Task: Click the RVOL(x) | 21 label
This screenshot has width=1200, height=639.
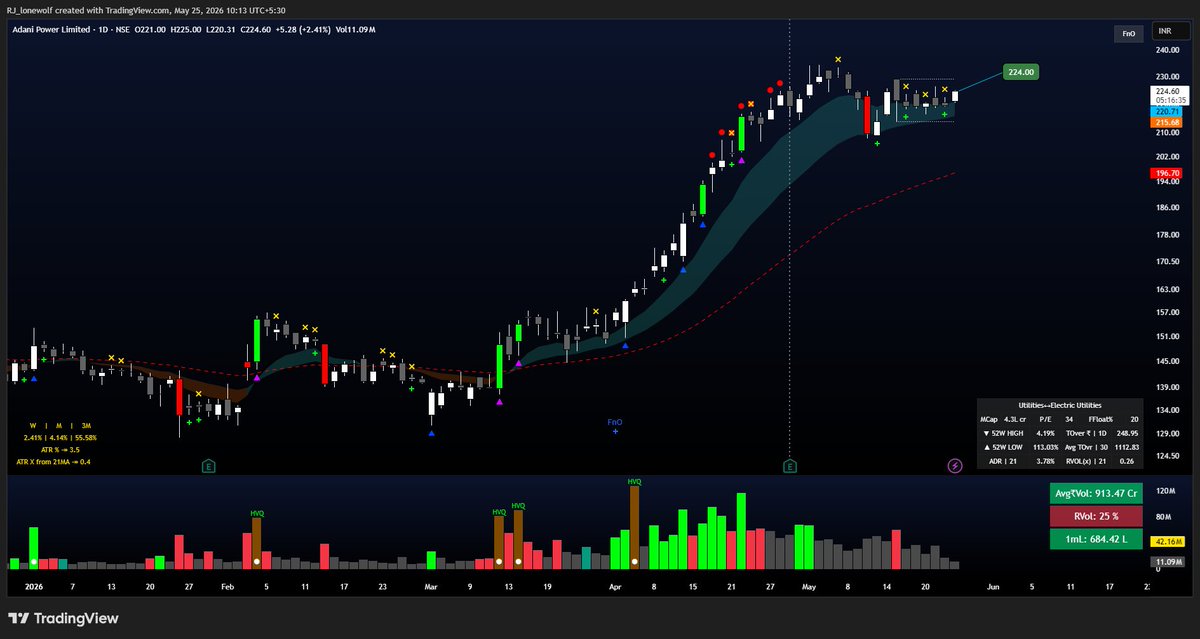Action: click(x=1084, y=463)
